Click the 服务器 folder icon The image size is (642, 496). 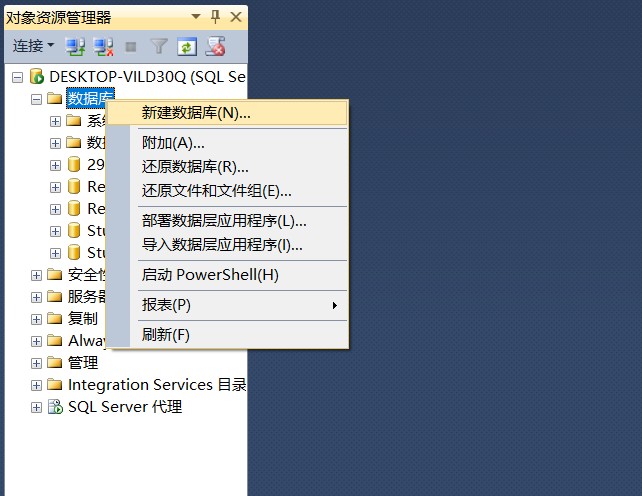pyautogui.click(x=54, y=297)
